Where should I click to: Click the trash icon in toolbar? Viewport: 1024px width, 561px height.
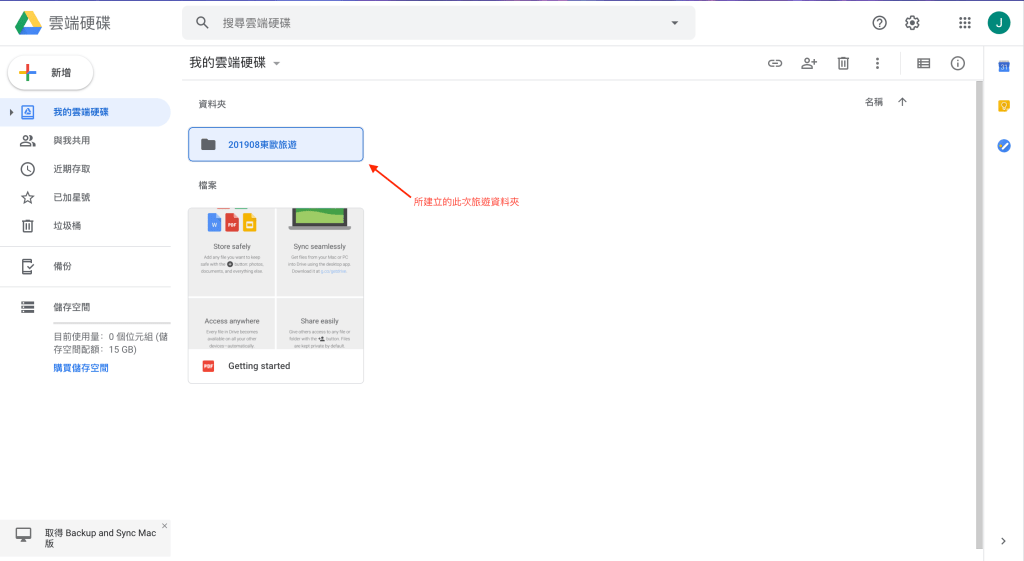843,63
